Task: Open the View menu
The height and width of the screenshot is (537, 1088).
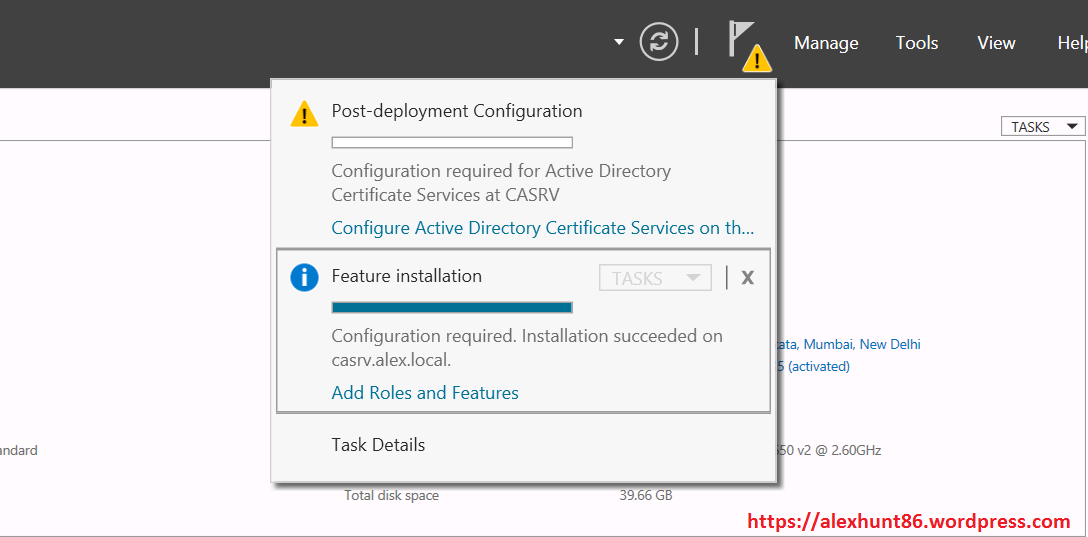Action: (x=996, y=43)
